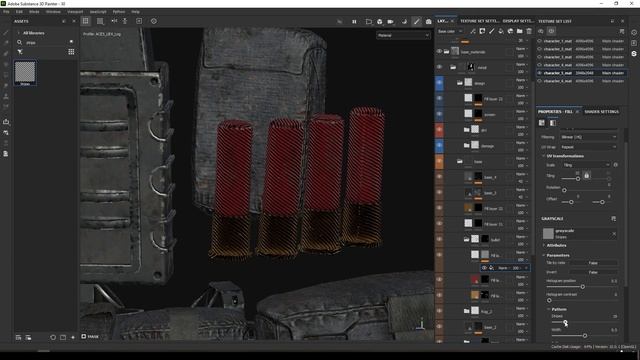
Task: Open the Edit menu
Action: point(19,12)
